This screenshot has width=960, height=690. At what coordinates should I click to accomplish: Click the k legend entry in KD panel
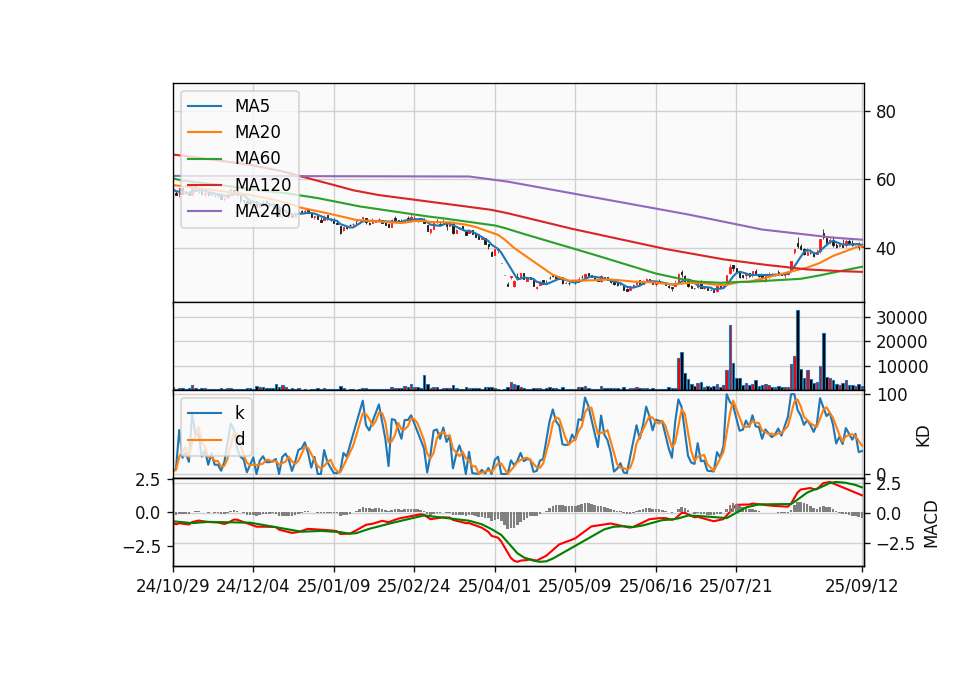click(239, 413)
